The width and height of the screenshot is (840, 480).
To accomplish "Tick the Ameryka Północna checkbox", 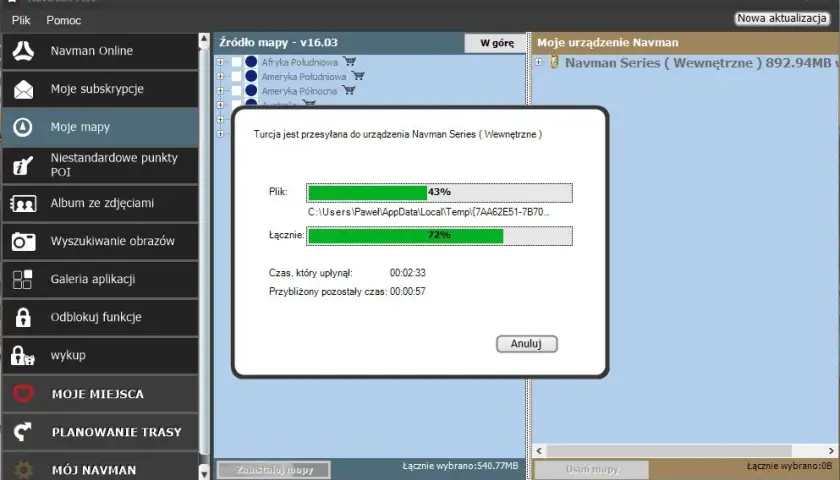I will coord(236,91).
